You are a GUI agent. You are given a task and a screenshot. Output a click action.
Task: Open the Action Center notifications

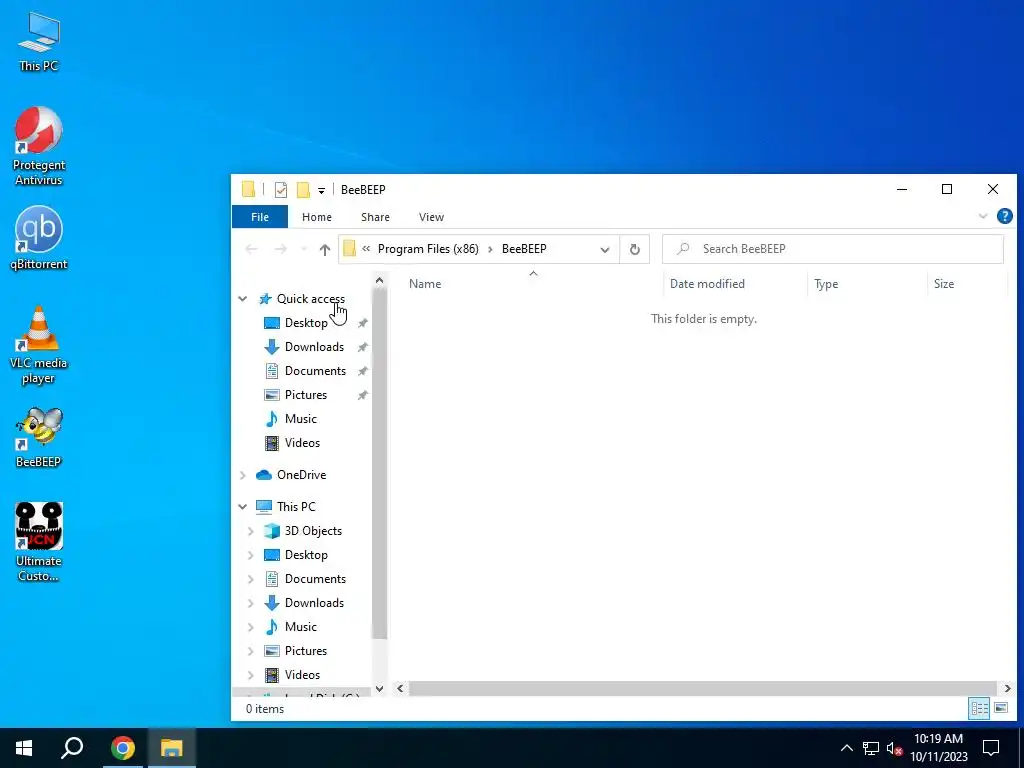pyautogui.click(x=991, y=748)
